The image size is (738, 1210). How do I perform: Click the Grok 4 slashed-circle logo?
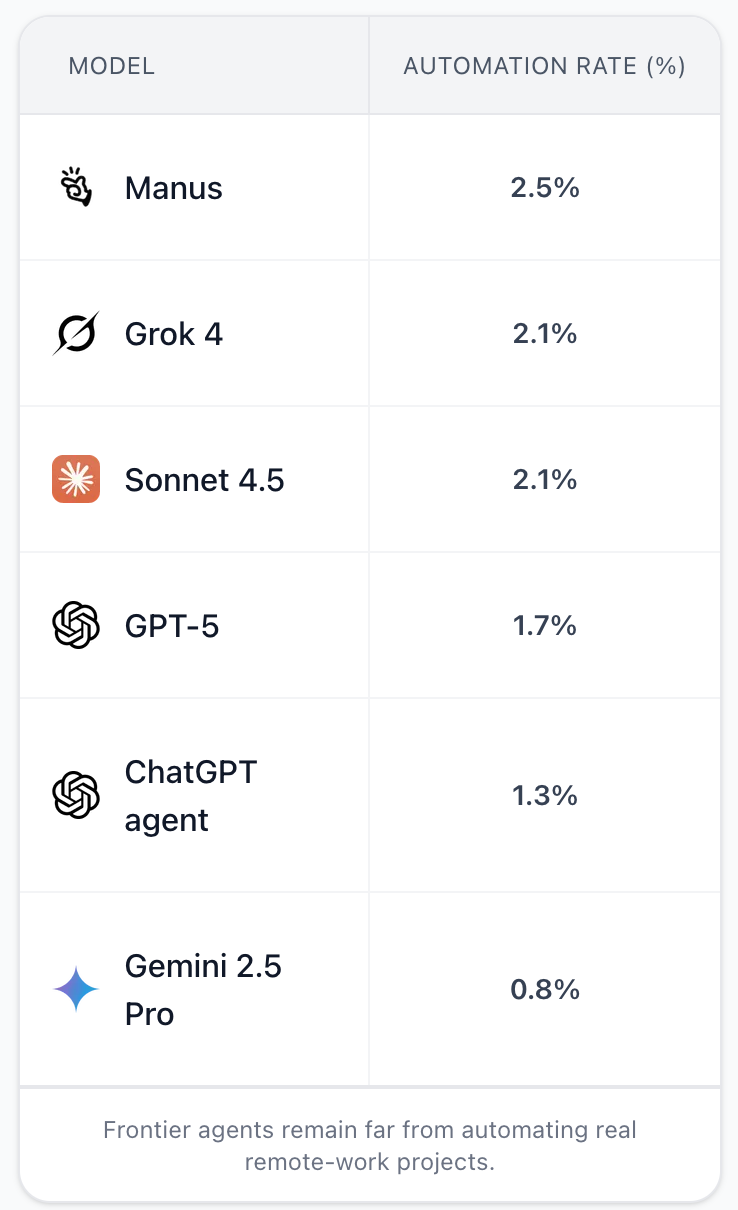pyautogui.click(x=76, y=333)
